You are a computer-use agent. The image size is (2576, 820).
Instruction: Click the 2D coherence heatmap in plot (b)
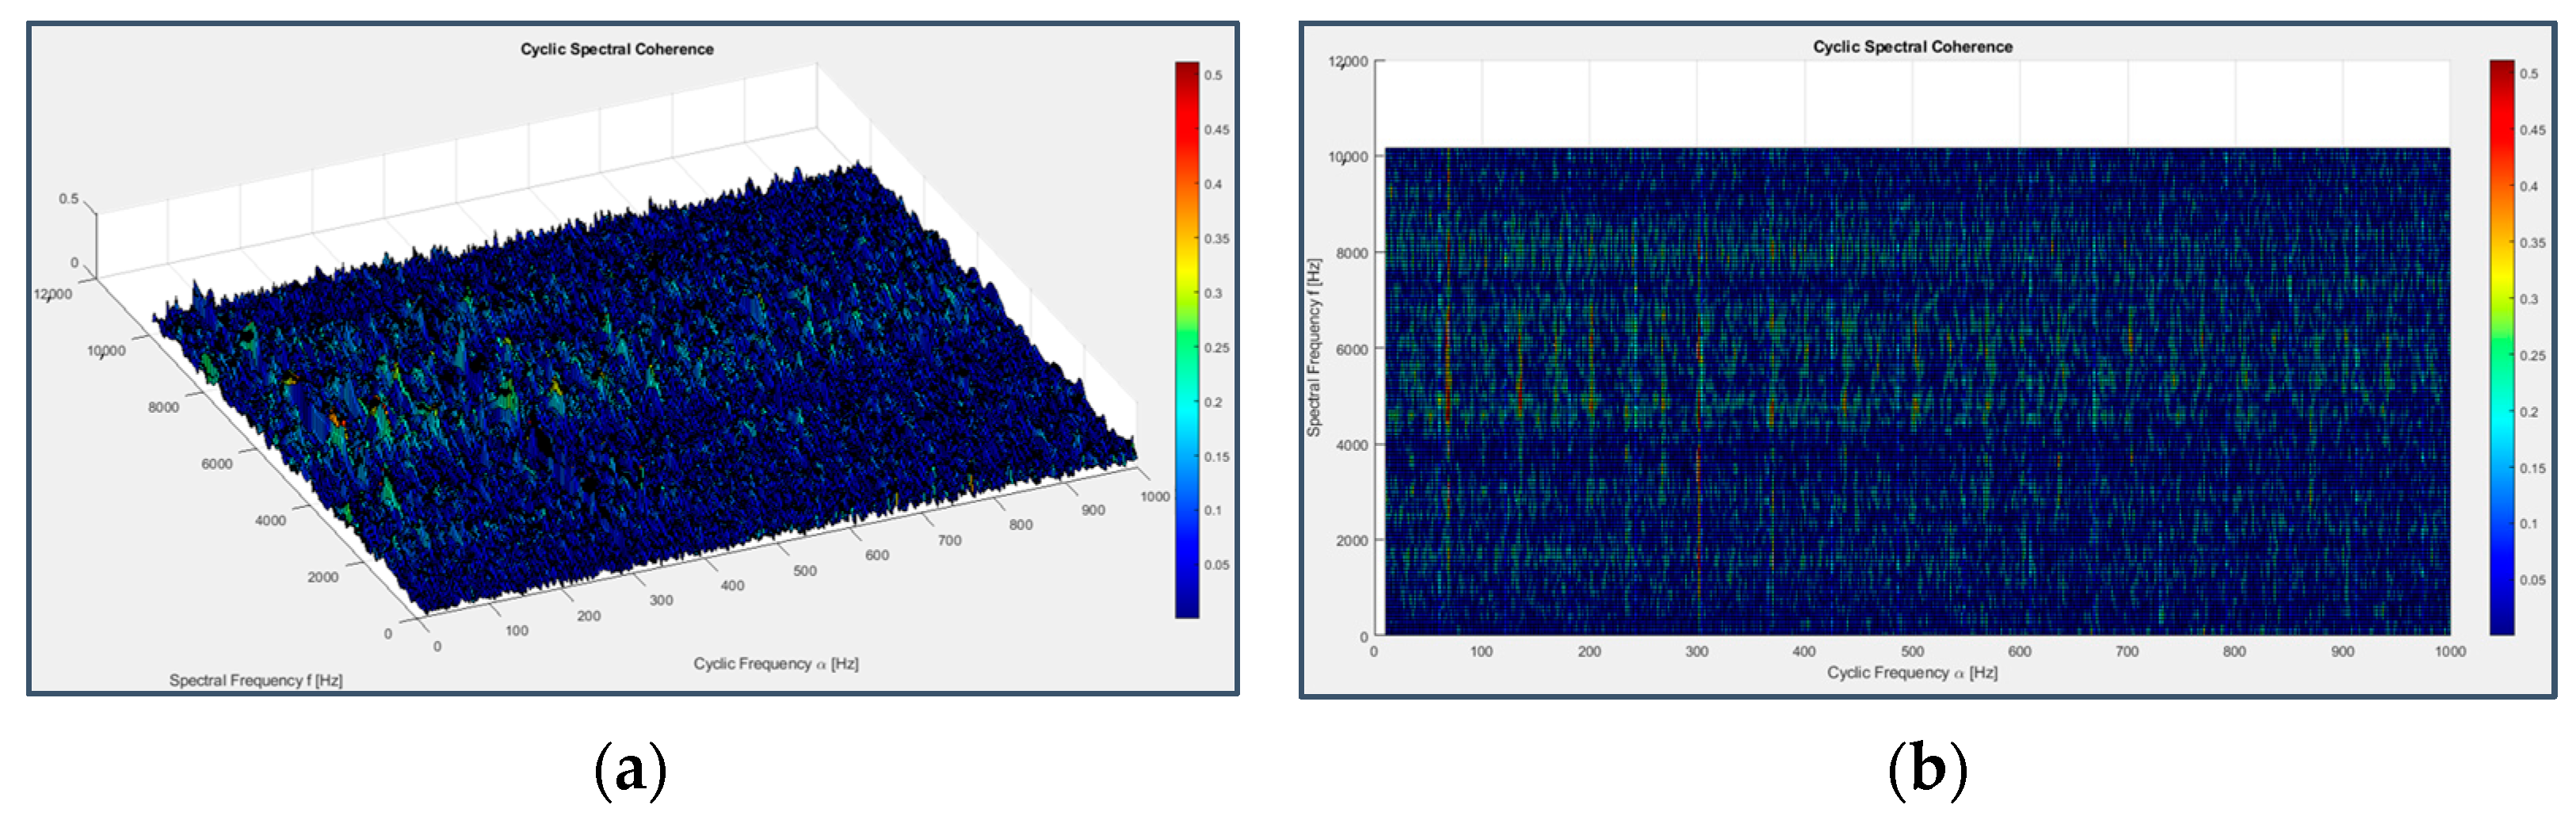click(x=1917, y=391)
